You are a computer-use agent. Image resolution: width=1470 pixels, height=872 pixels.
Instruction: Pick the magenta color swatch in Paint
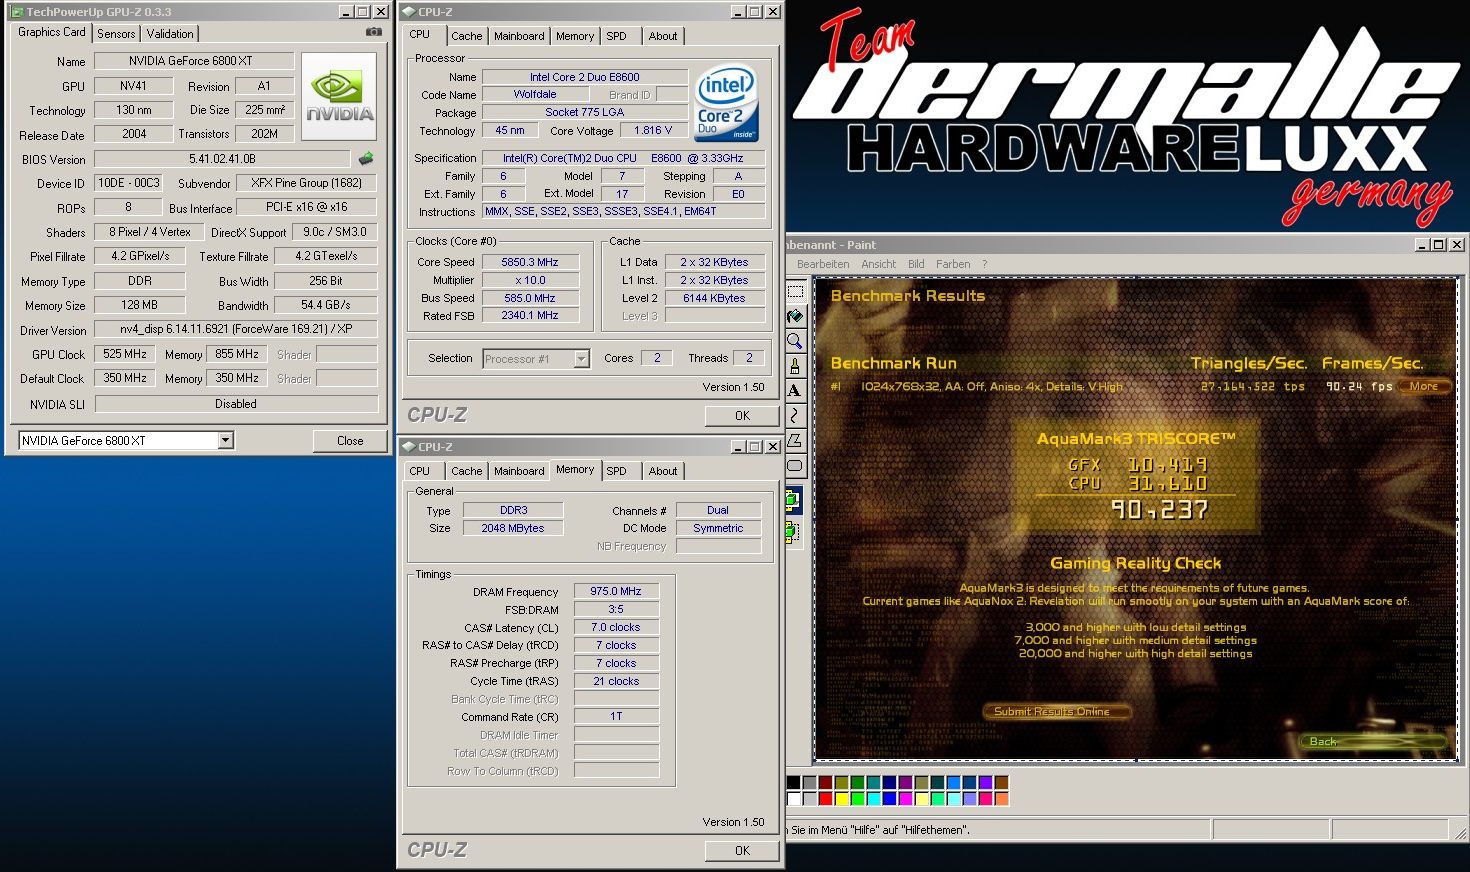[905, 798]
